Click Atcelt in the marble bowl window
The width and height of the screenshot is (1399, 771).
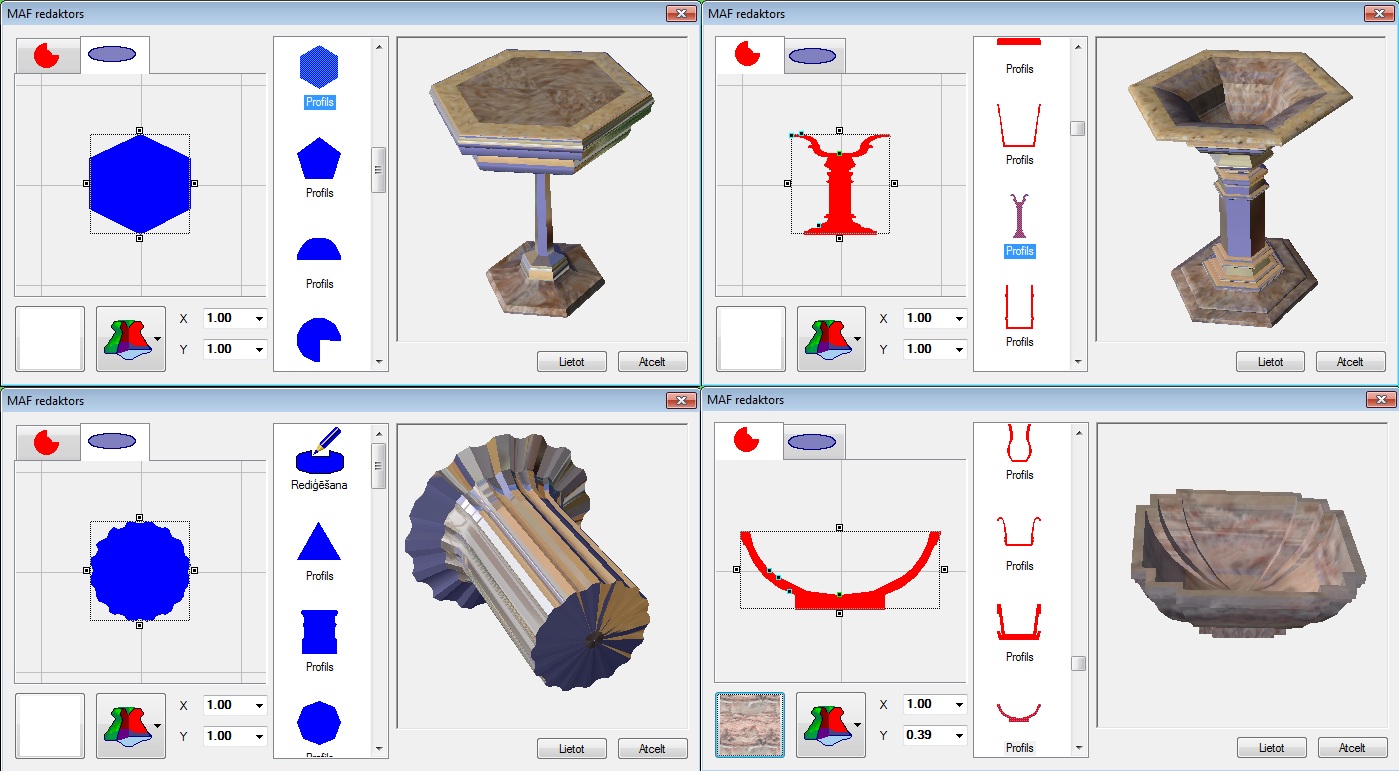(x=1351, y=748)
